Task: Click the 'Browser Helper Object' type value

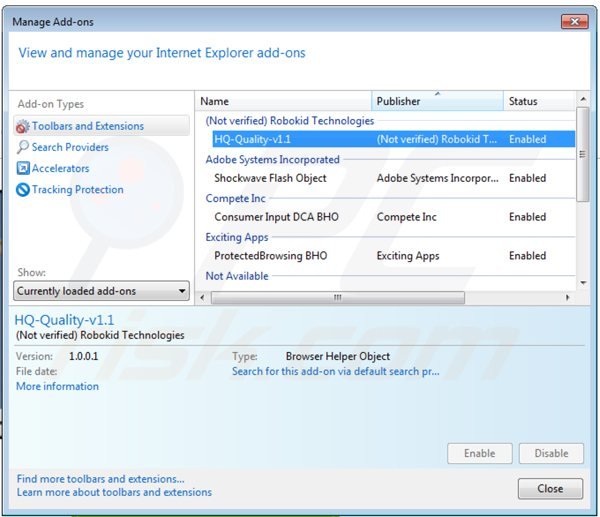Action: pyautogui.click(x=338, y=356)
